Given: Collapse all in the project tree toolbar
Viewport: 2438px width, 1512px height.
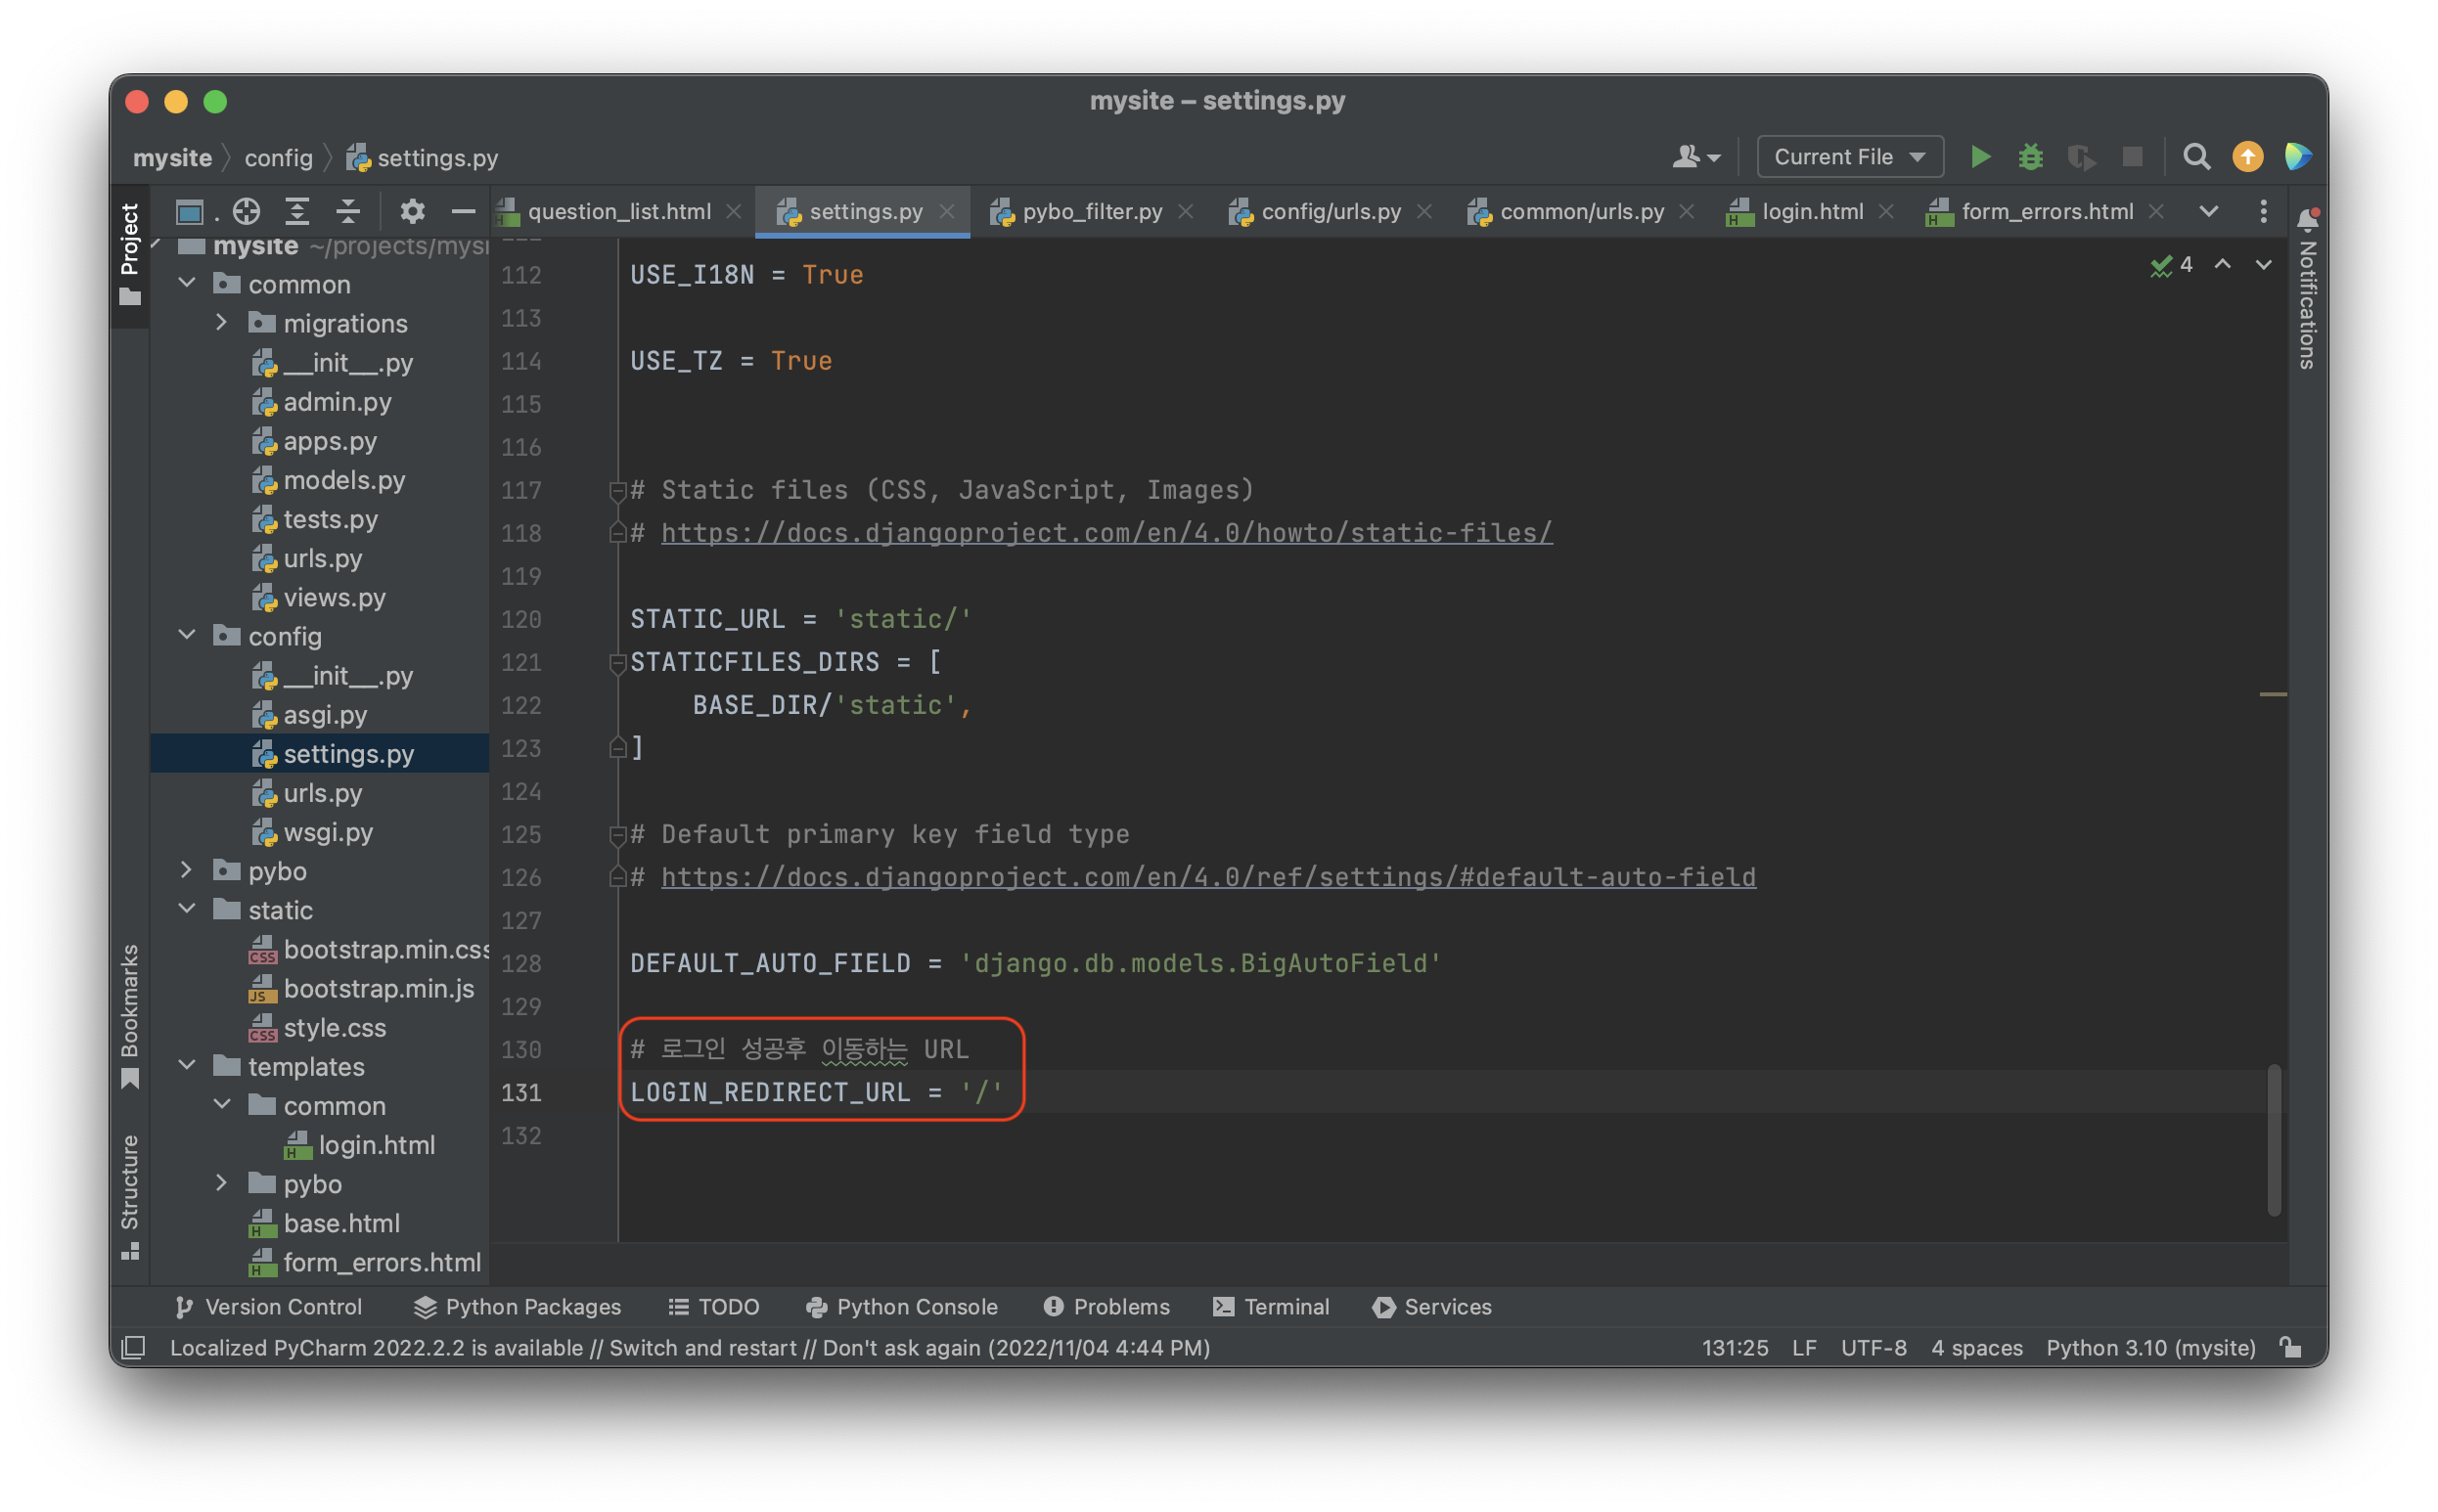Looking at the screenshot, I should pyautogui.click(x=347, y=211).
